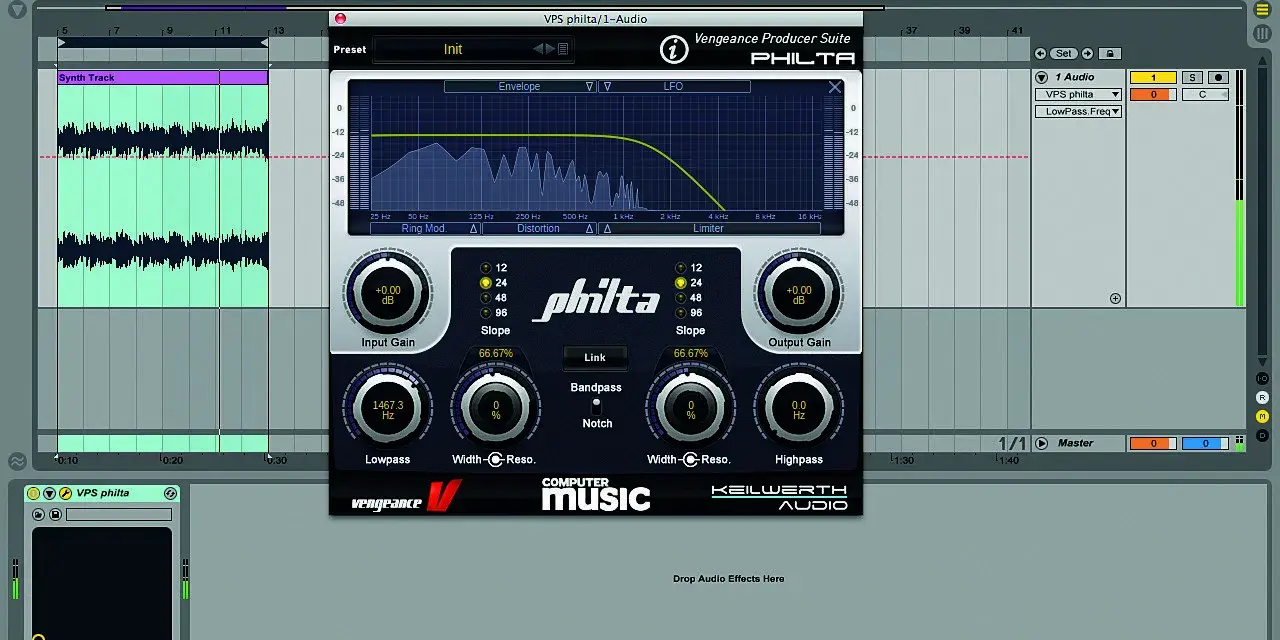Load a preset using the folder icon

click(x=38, y=514)
